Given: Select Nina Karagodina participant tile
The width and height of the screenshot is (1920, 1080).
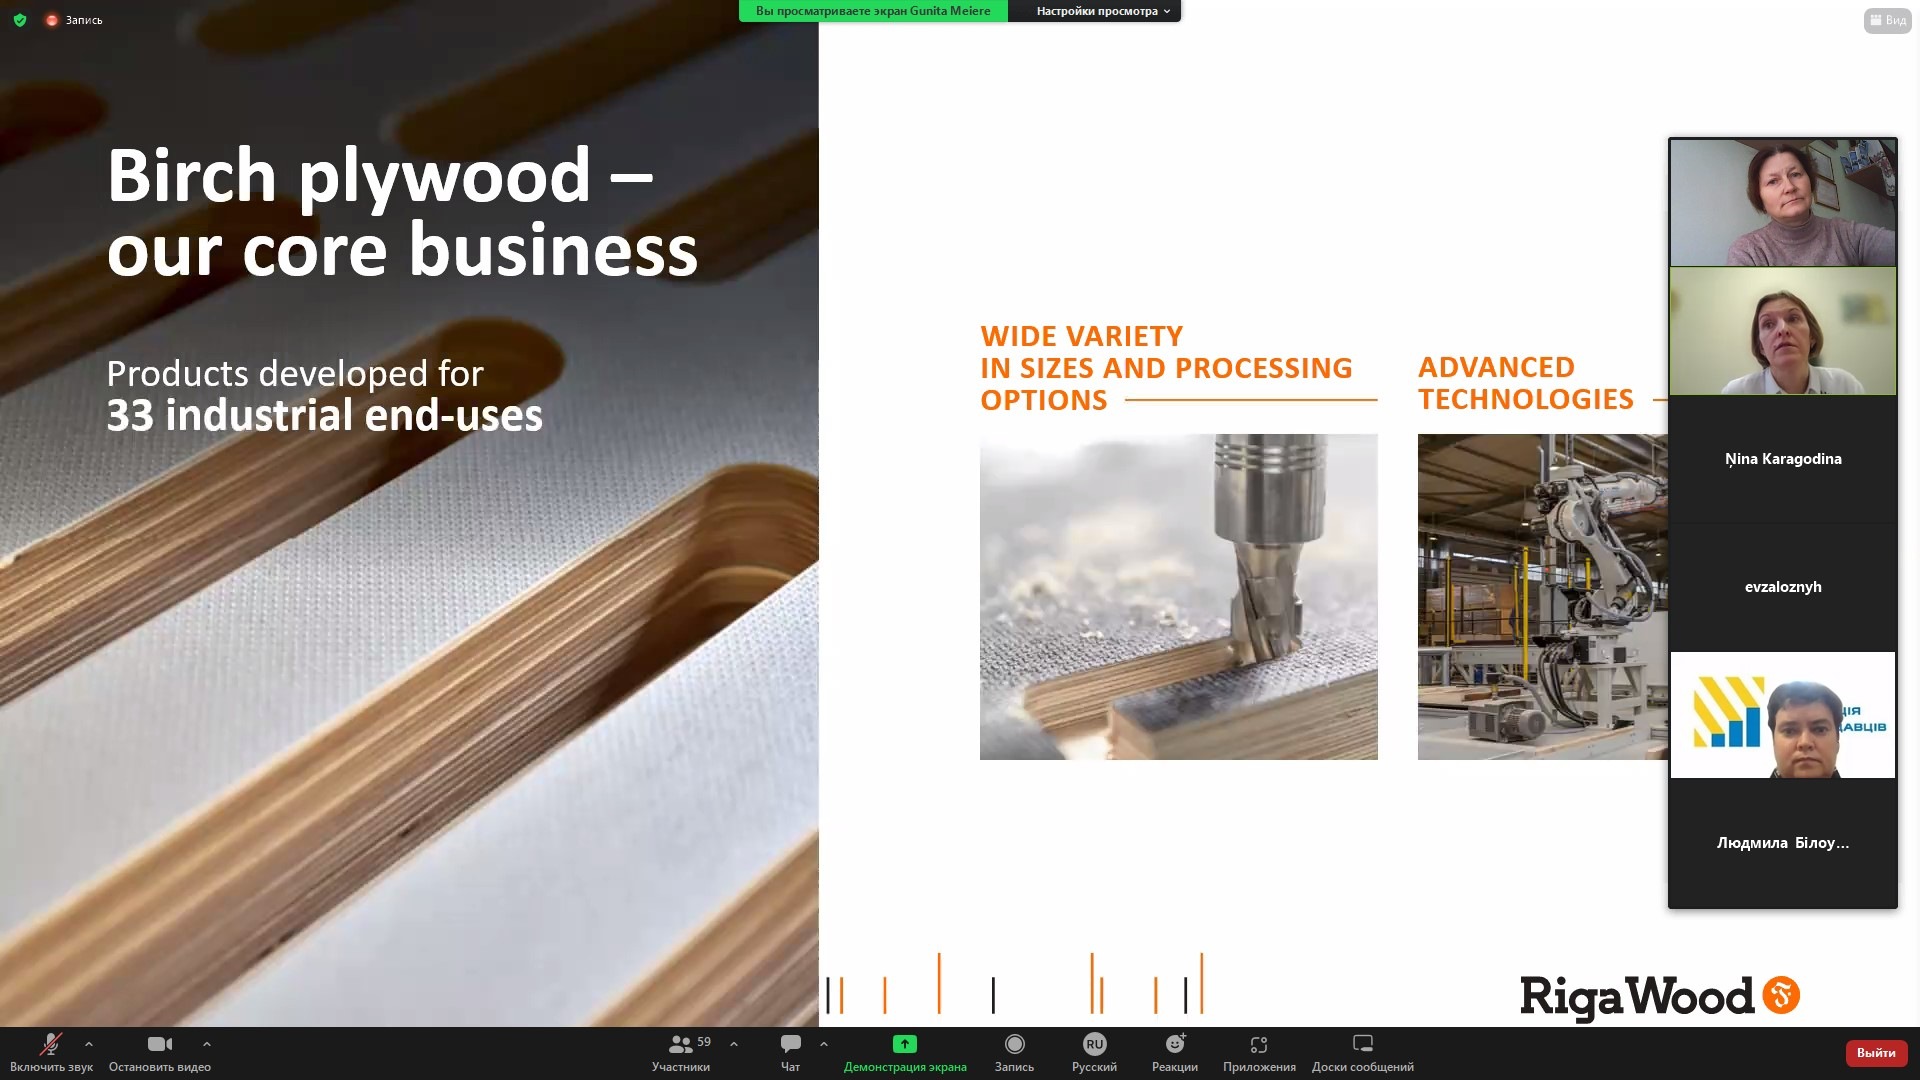Looking at the screenshot, I should coord(1782,459).
